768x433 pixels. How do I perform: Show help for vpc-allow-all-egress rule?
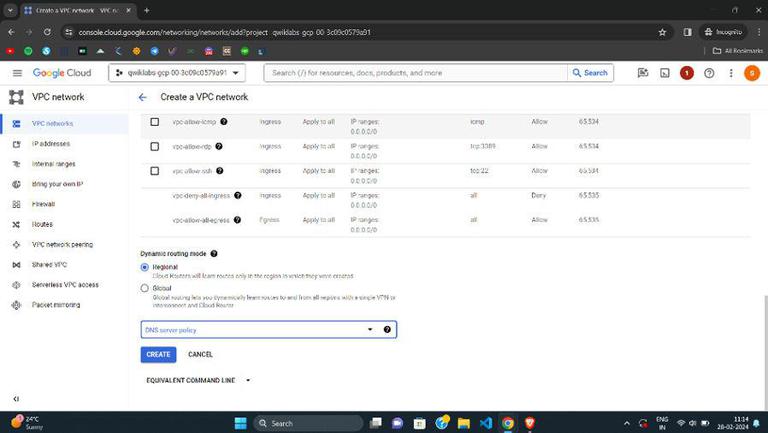pyautogui.click(x=237, y=220)
